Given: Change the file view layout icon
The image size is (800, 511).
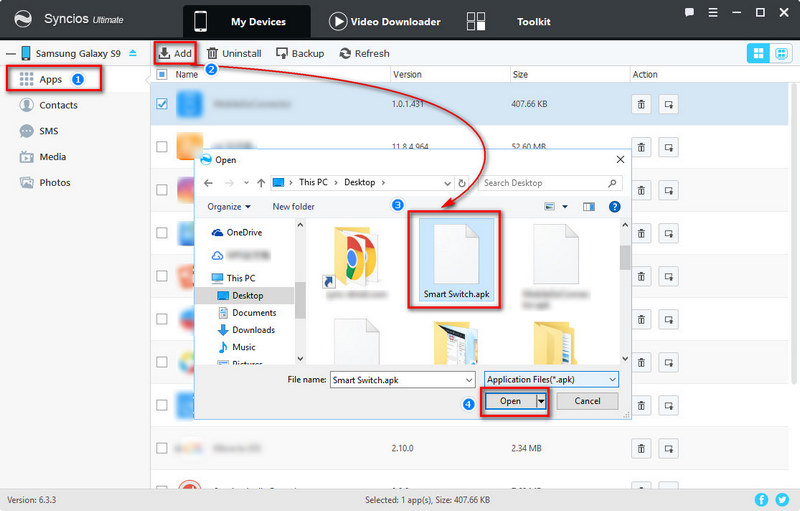Looking at the screenshot, I should pos(549,207).
